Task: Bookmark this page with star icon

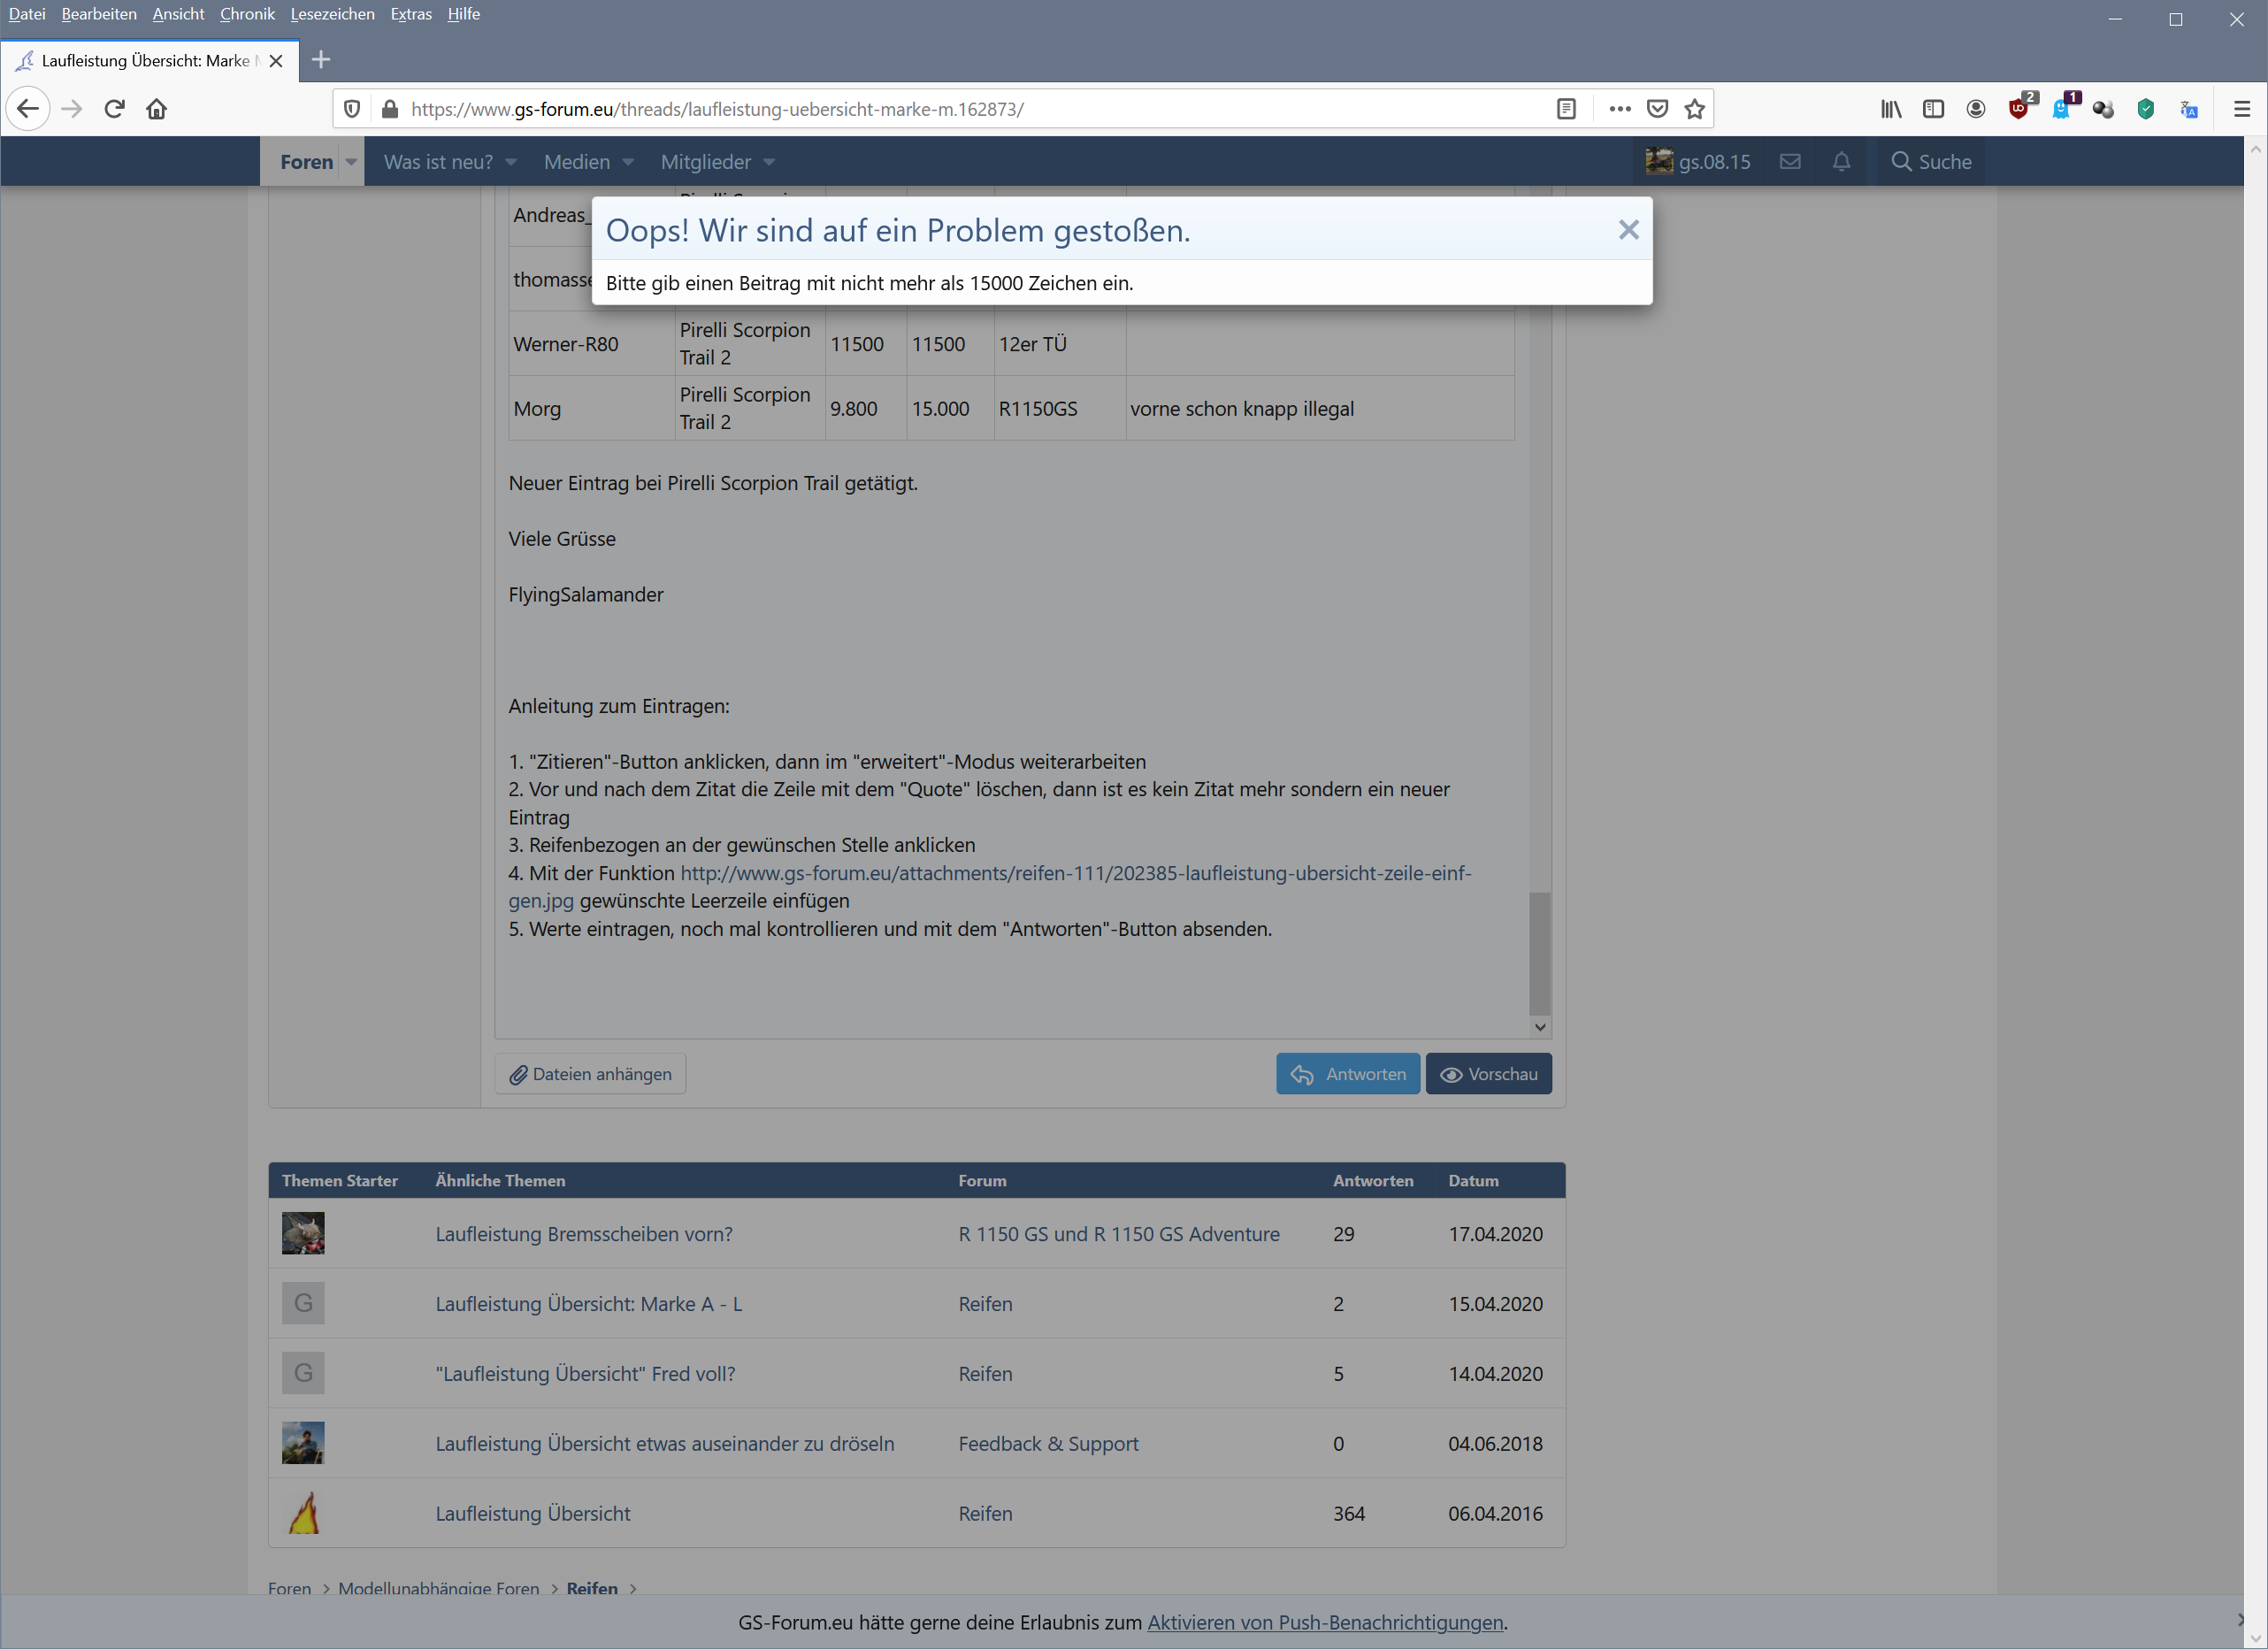Action: coord(1694,109)
